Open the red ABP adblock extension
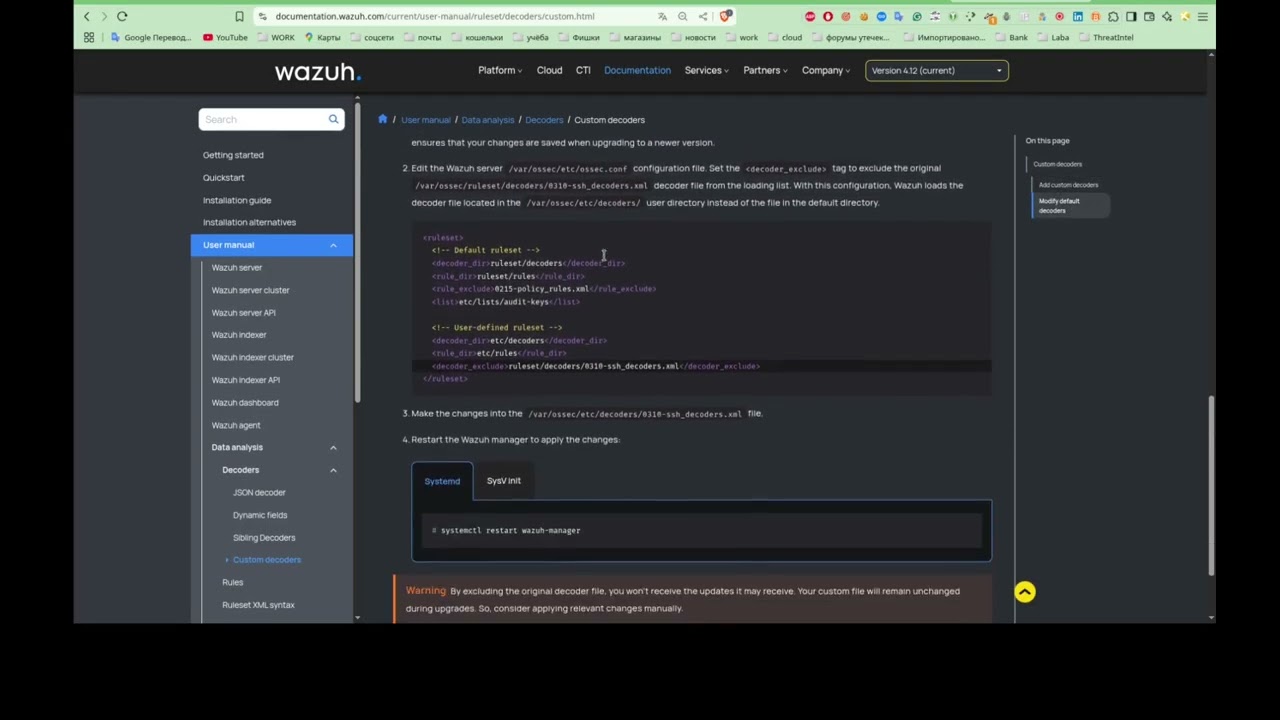Screen dimensions: 1280x720 point(810,17)
